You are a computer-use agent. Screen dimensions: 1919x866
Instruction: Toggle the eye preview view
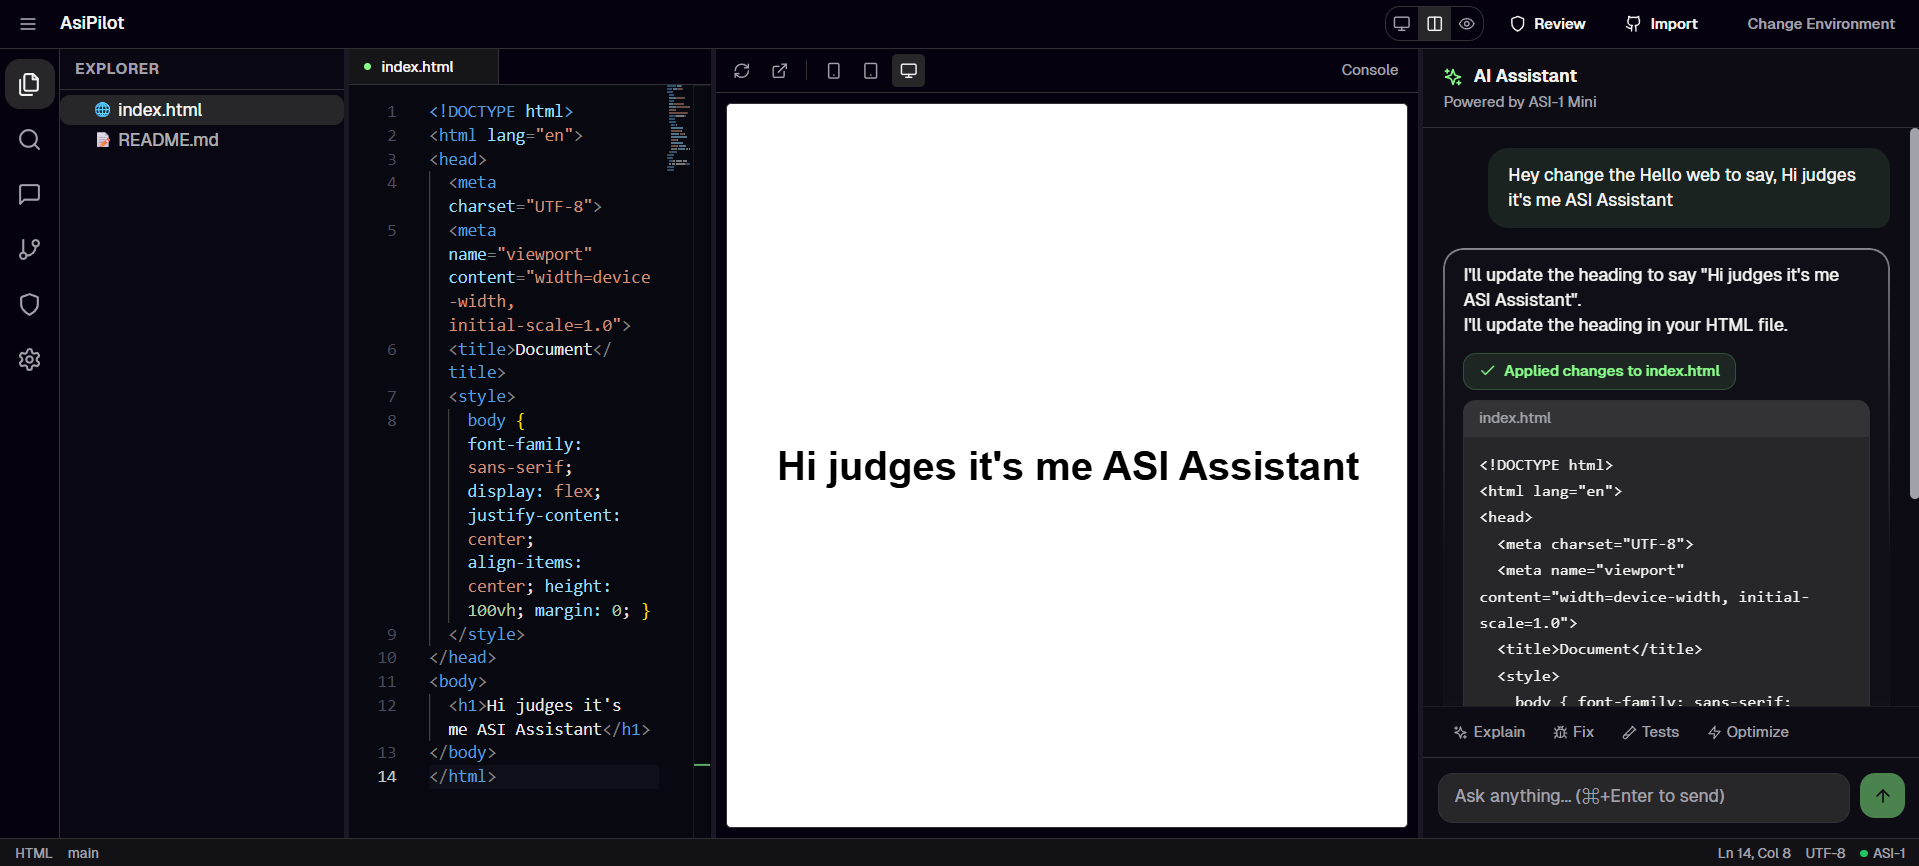tap(1467, 24)
